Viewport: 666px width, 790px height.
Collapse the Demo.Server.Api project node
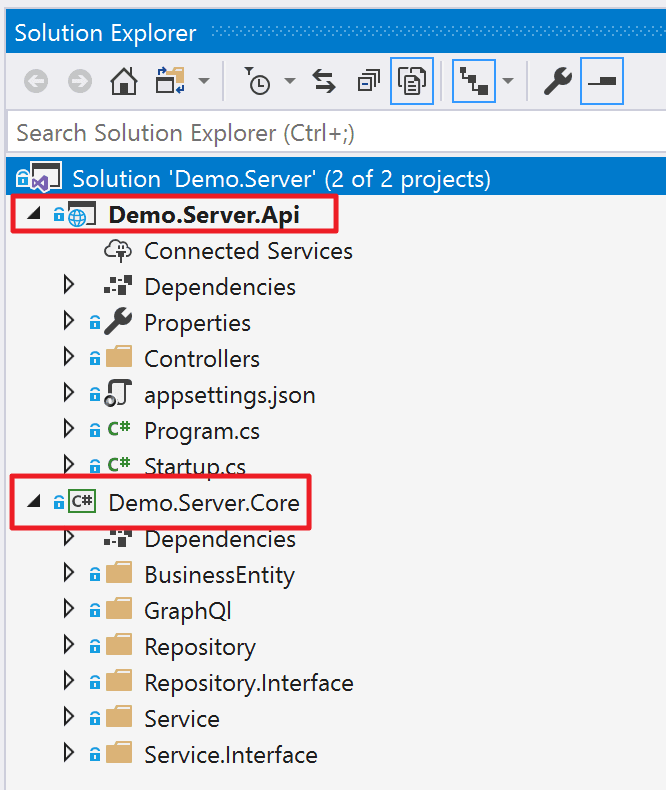click(34, 214)
